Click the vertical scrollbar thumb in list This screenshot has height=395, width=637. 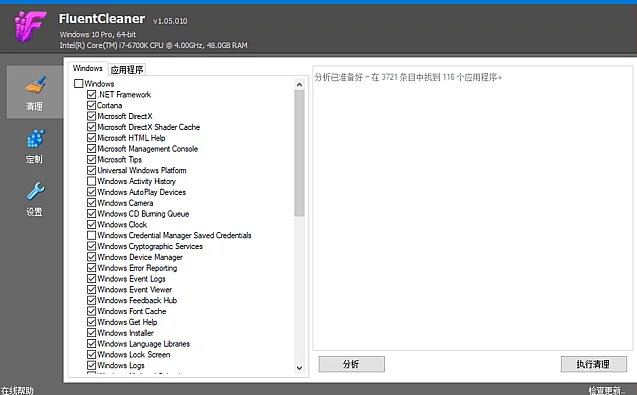tap(299, 153)
